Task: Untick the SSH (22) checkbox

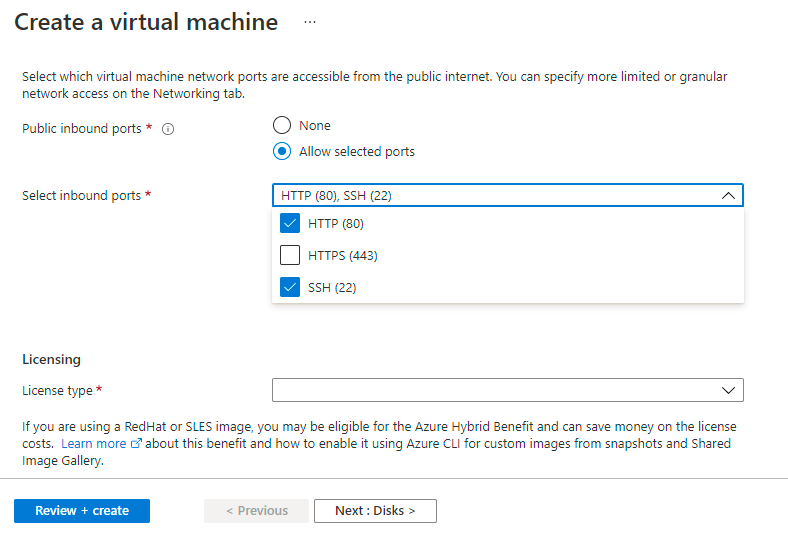Action: coord(291,287)
